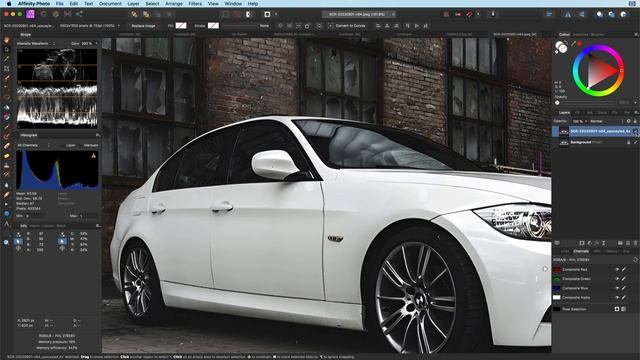Click the Add boolean operation icon
The width and height of the screenshot is (640, 360).
click(599, 14)
